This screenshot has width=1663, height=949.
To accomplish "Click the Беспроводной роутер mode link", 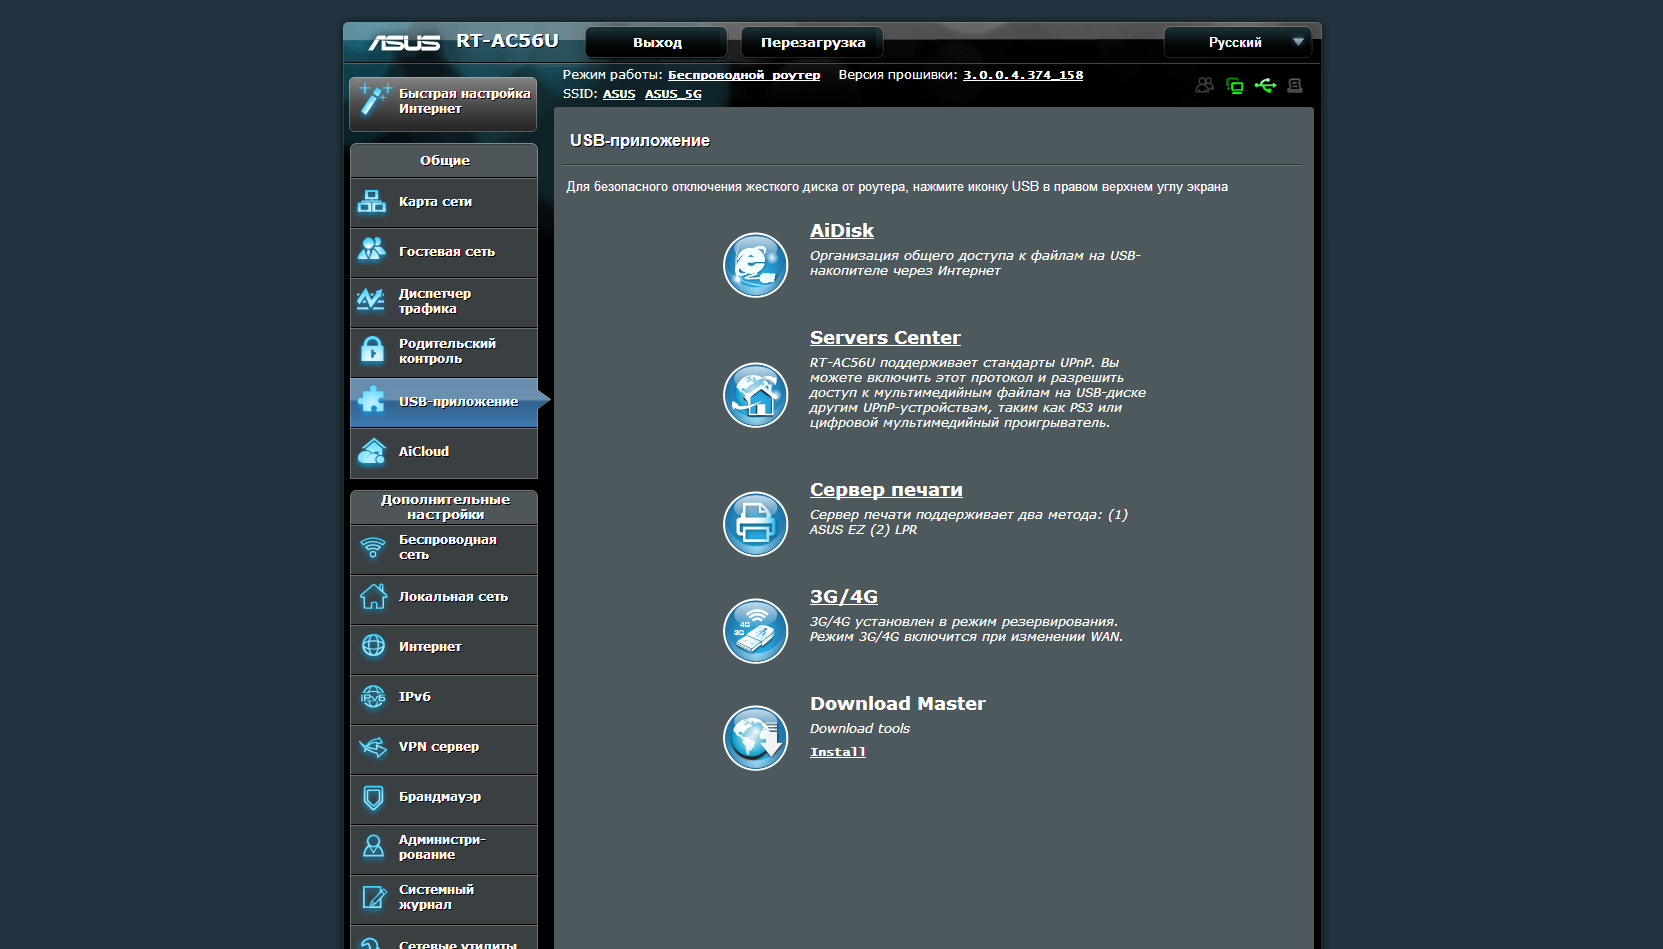I will (744, 75).
